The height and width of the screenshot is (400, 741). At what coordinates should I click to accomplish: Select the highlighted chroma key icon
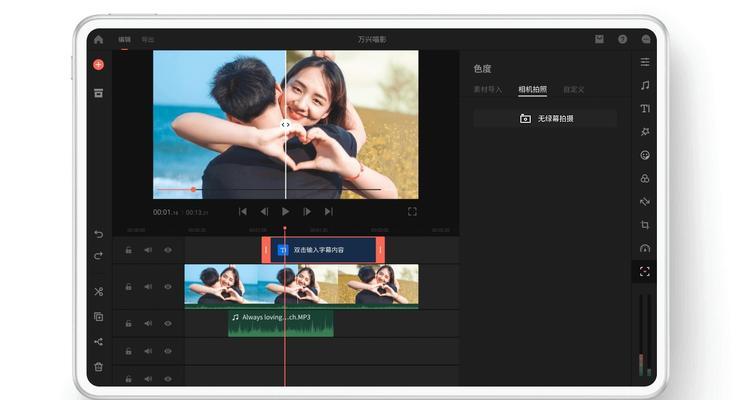click(x=645, y=271)
